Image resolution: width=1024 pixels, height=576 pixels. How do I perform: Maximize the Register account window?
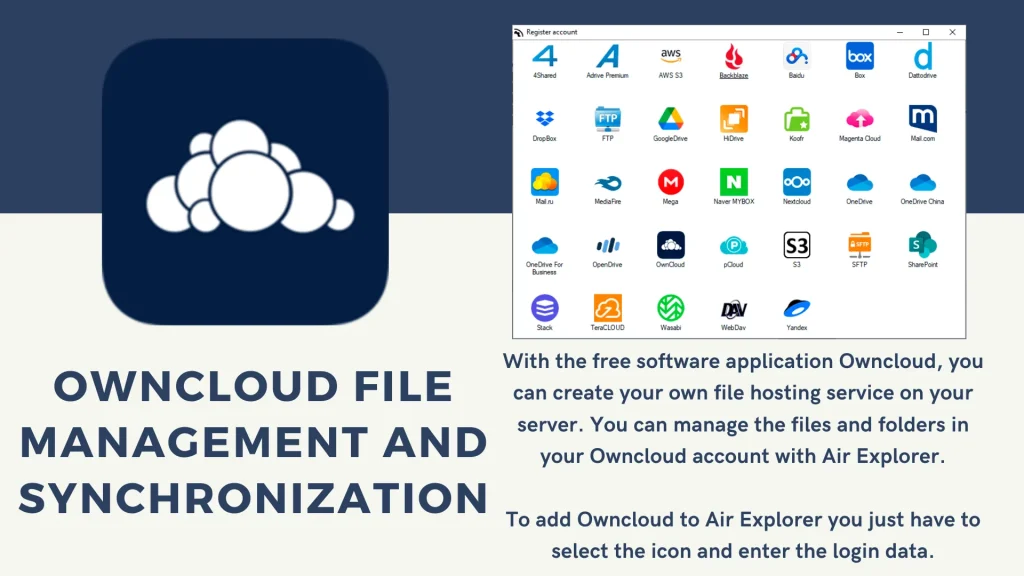click(925, 32)
